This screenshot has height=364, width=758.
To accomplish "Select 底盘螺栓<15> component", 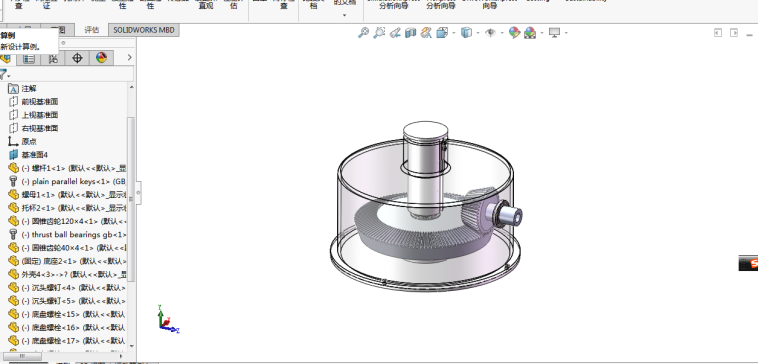I will tap(73, 314).
